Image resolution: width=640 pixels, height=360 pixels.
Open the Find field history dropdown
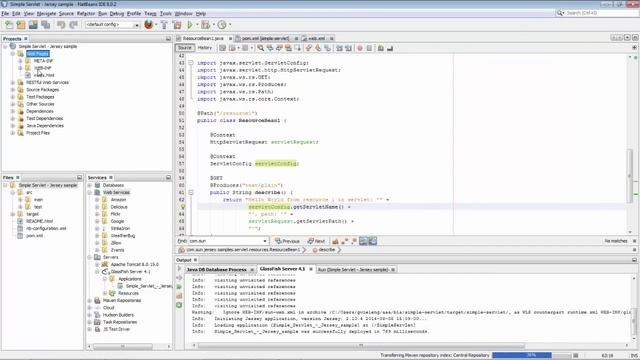265,241
